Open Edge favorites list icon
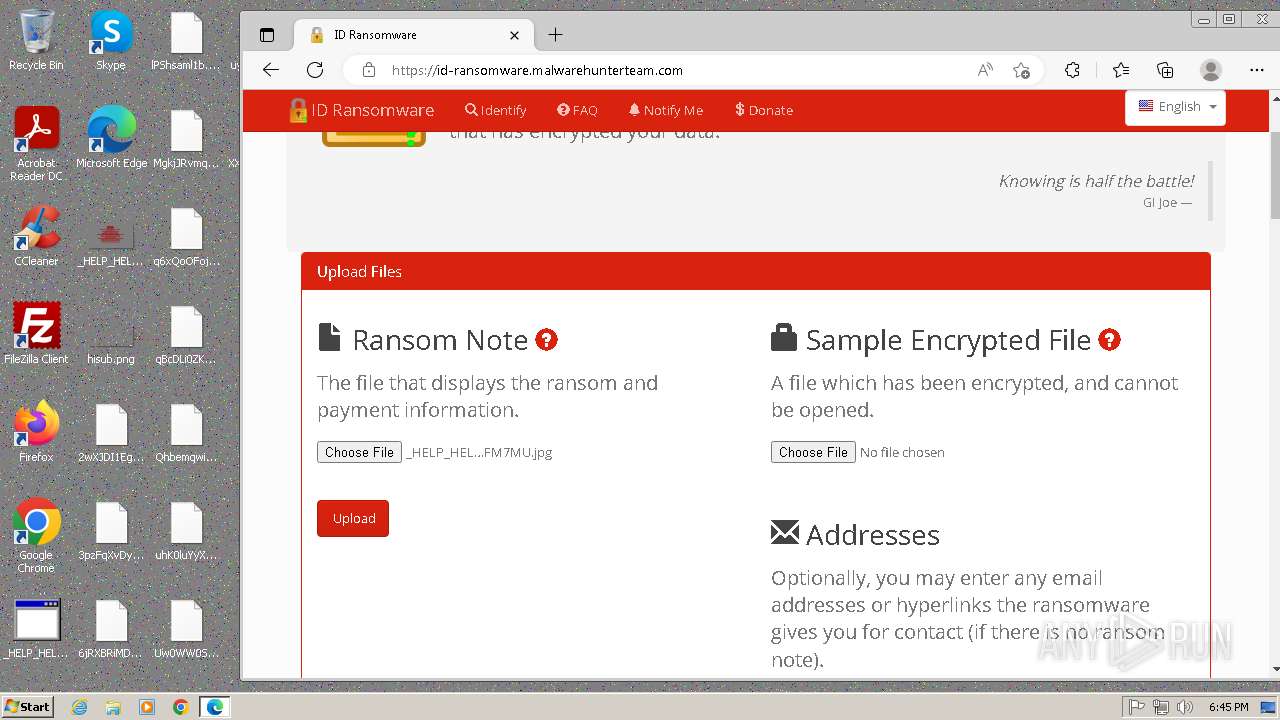Image resolution: width=1280 pixels, height=720 pixels. point(1121,70)
